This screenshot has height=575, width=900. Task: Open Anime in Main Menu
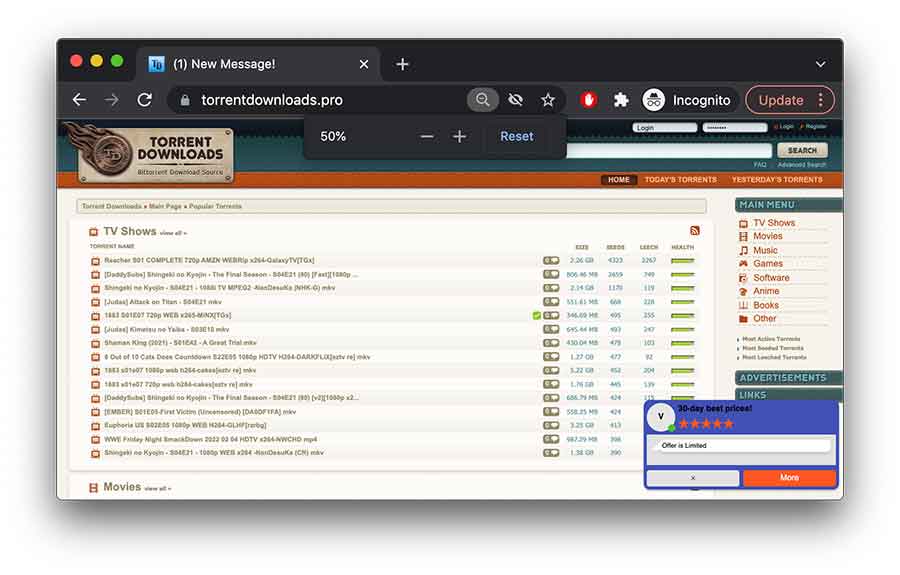click(x=766, y=291)
